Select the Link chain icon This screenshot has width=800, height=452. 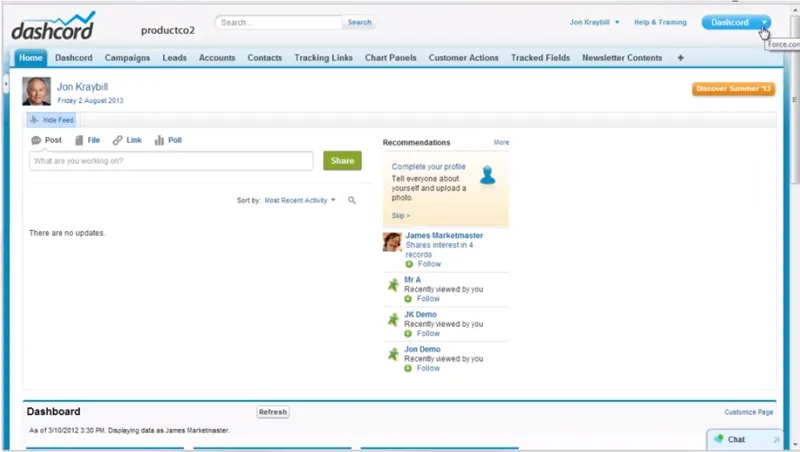tap(117, 140)
